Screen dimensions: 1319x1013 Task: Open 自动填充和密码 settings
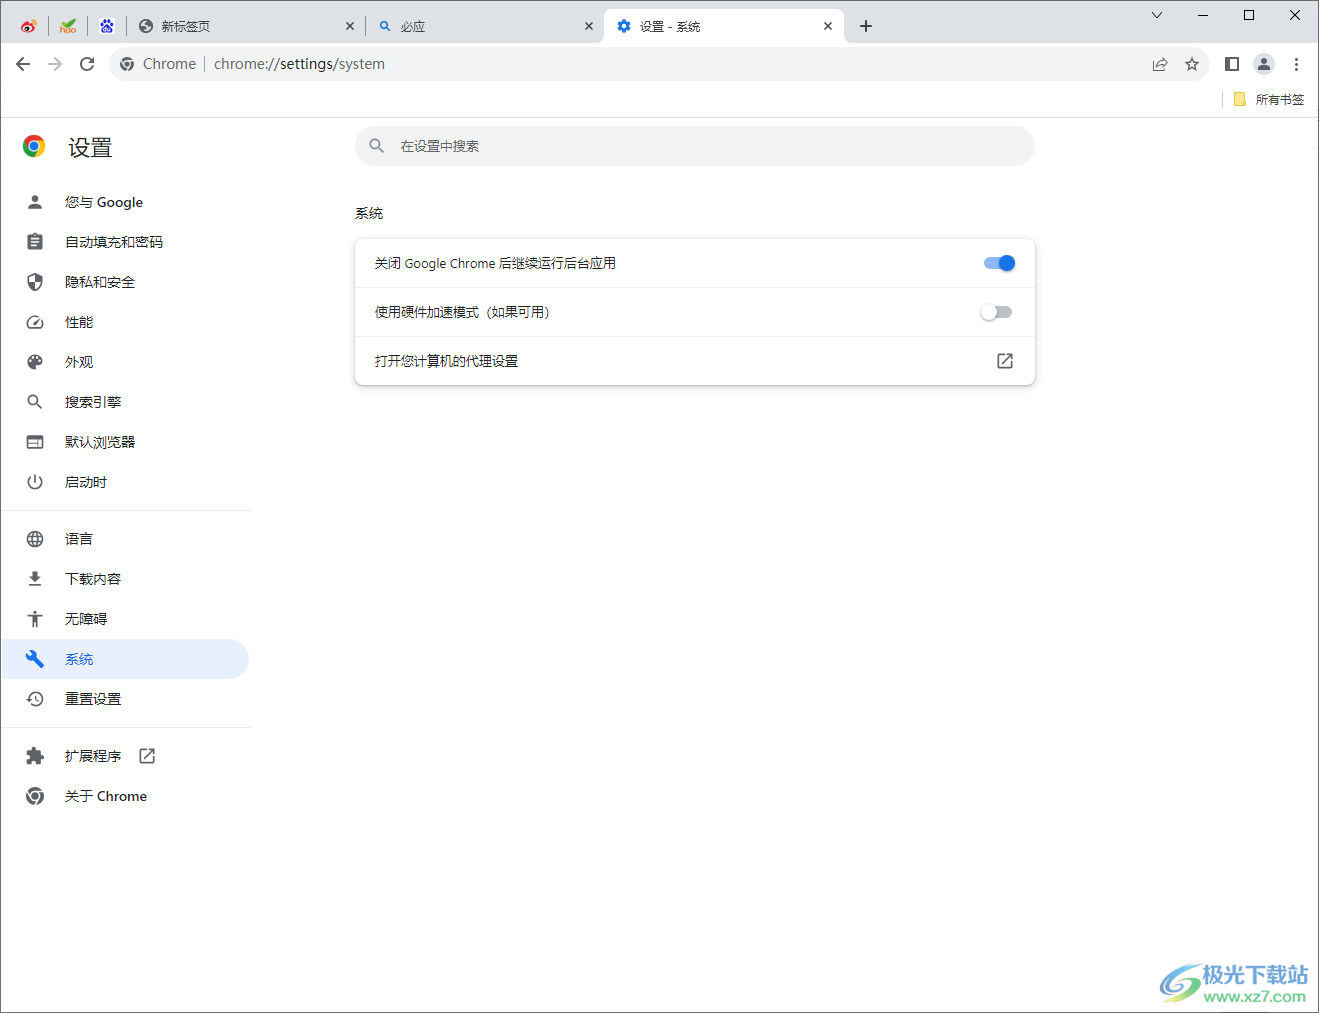[125, 242]
